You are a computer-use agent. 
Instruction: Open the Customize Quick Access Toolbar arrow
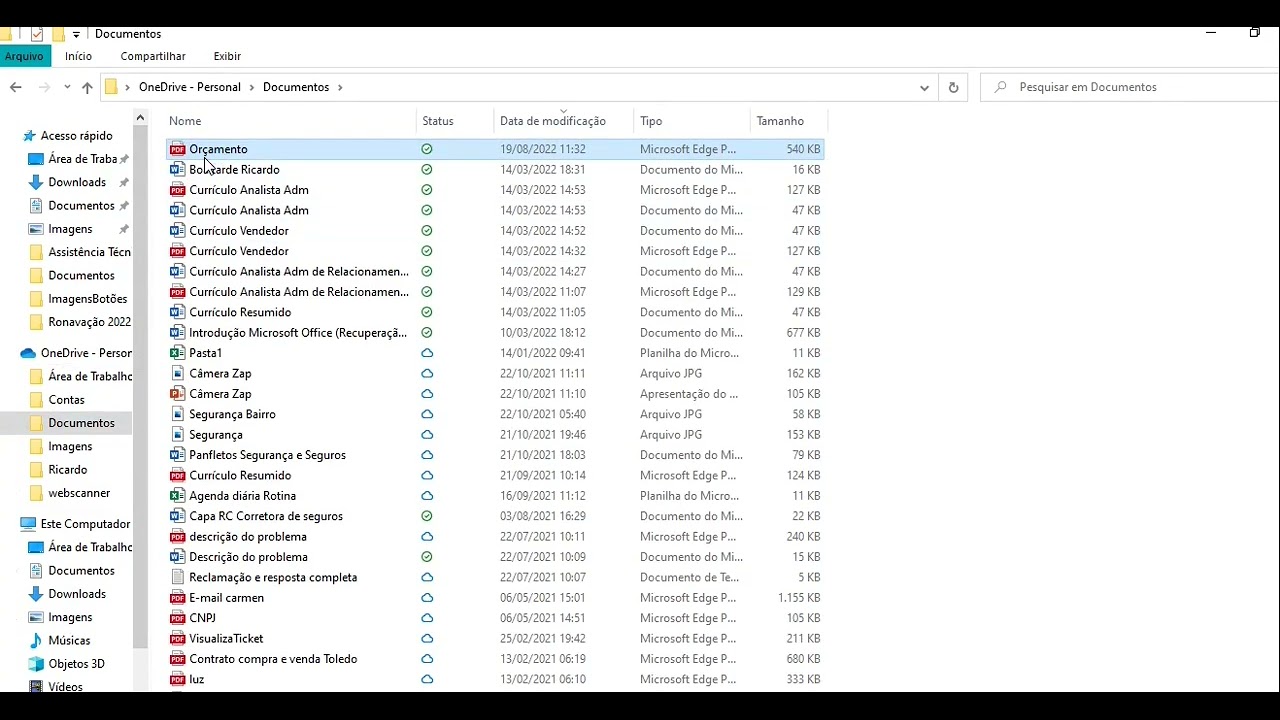coord(76,35)
